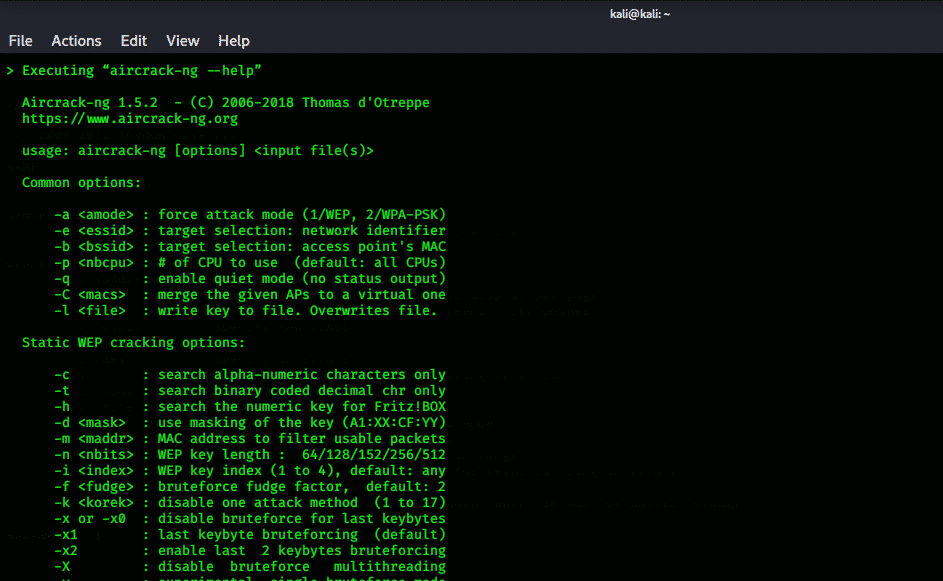Click 'search the numeric key for Fritz!BOX' line
This screenshot has height=581, width=943.
[x=250, y=407]
